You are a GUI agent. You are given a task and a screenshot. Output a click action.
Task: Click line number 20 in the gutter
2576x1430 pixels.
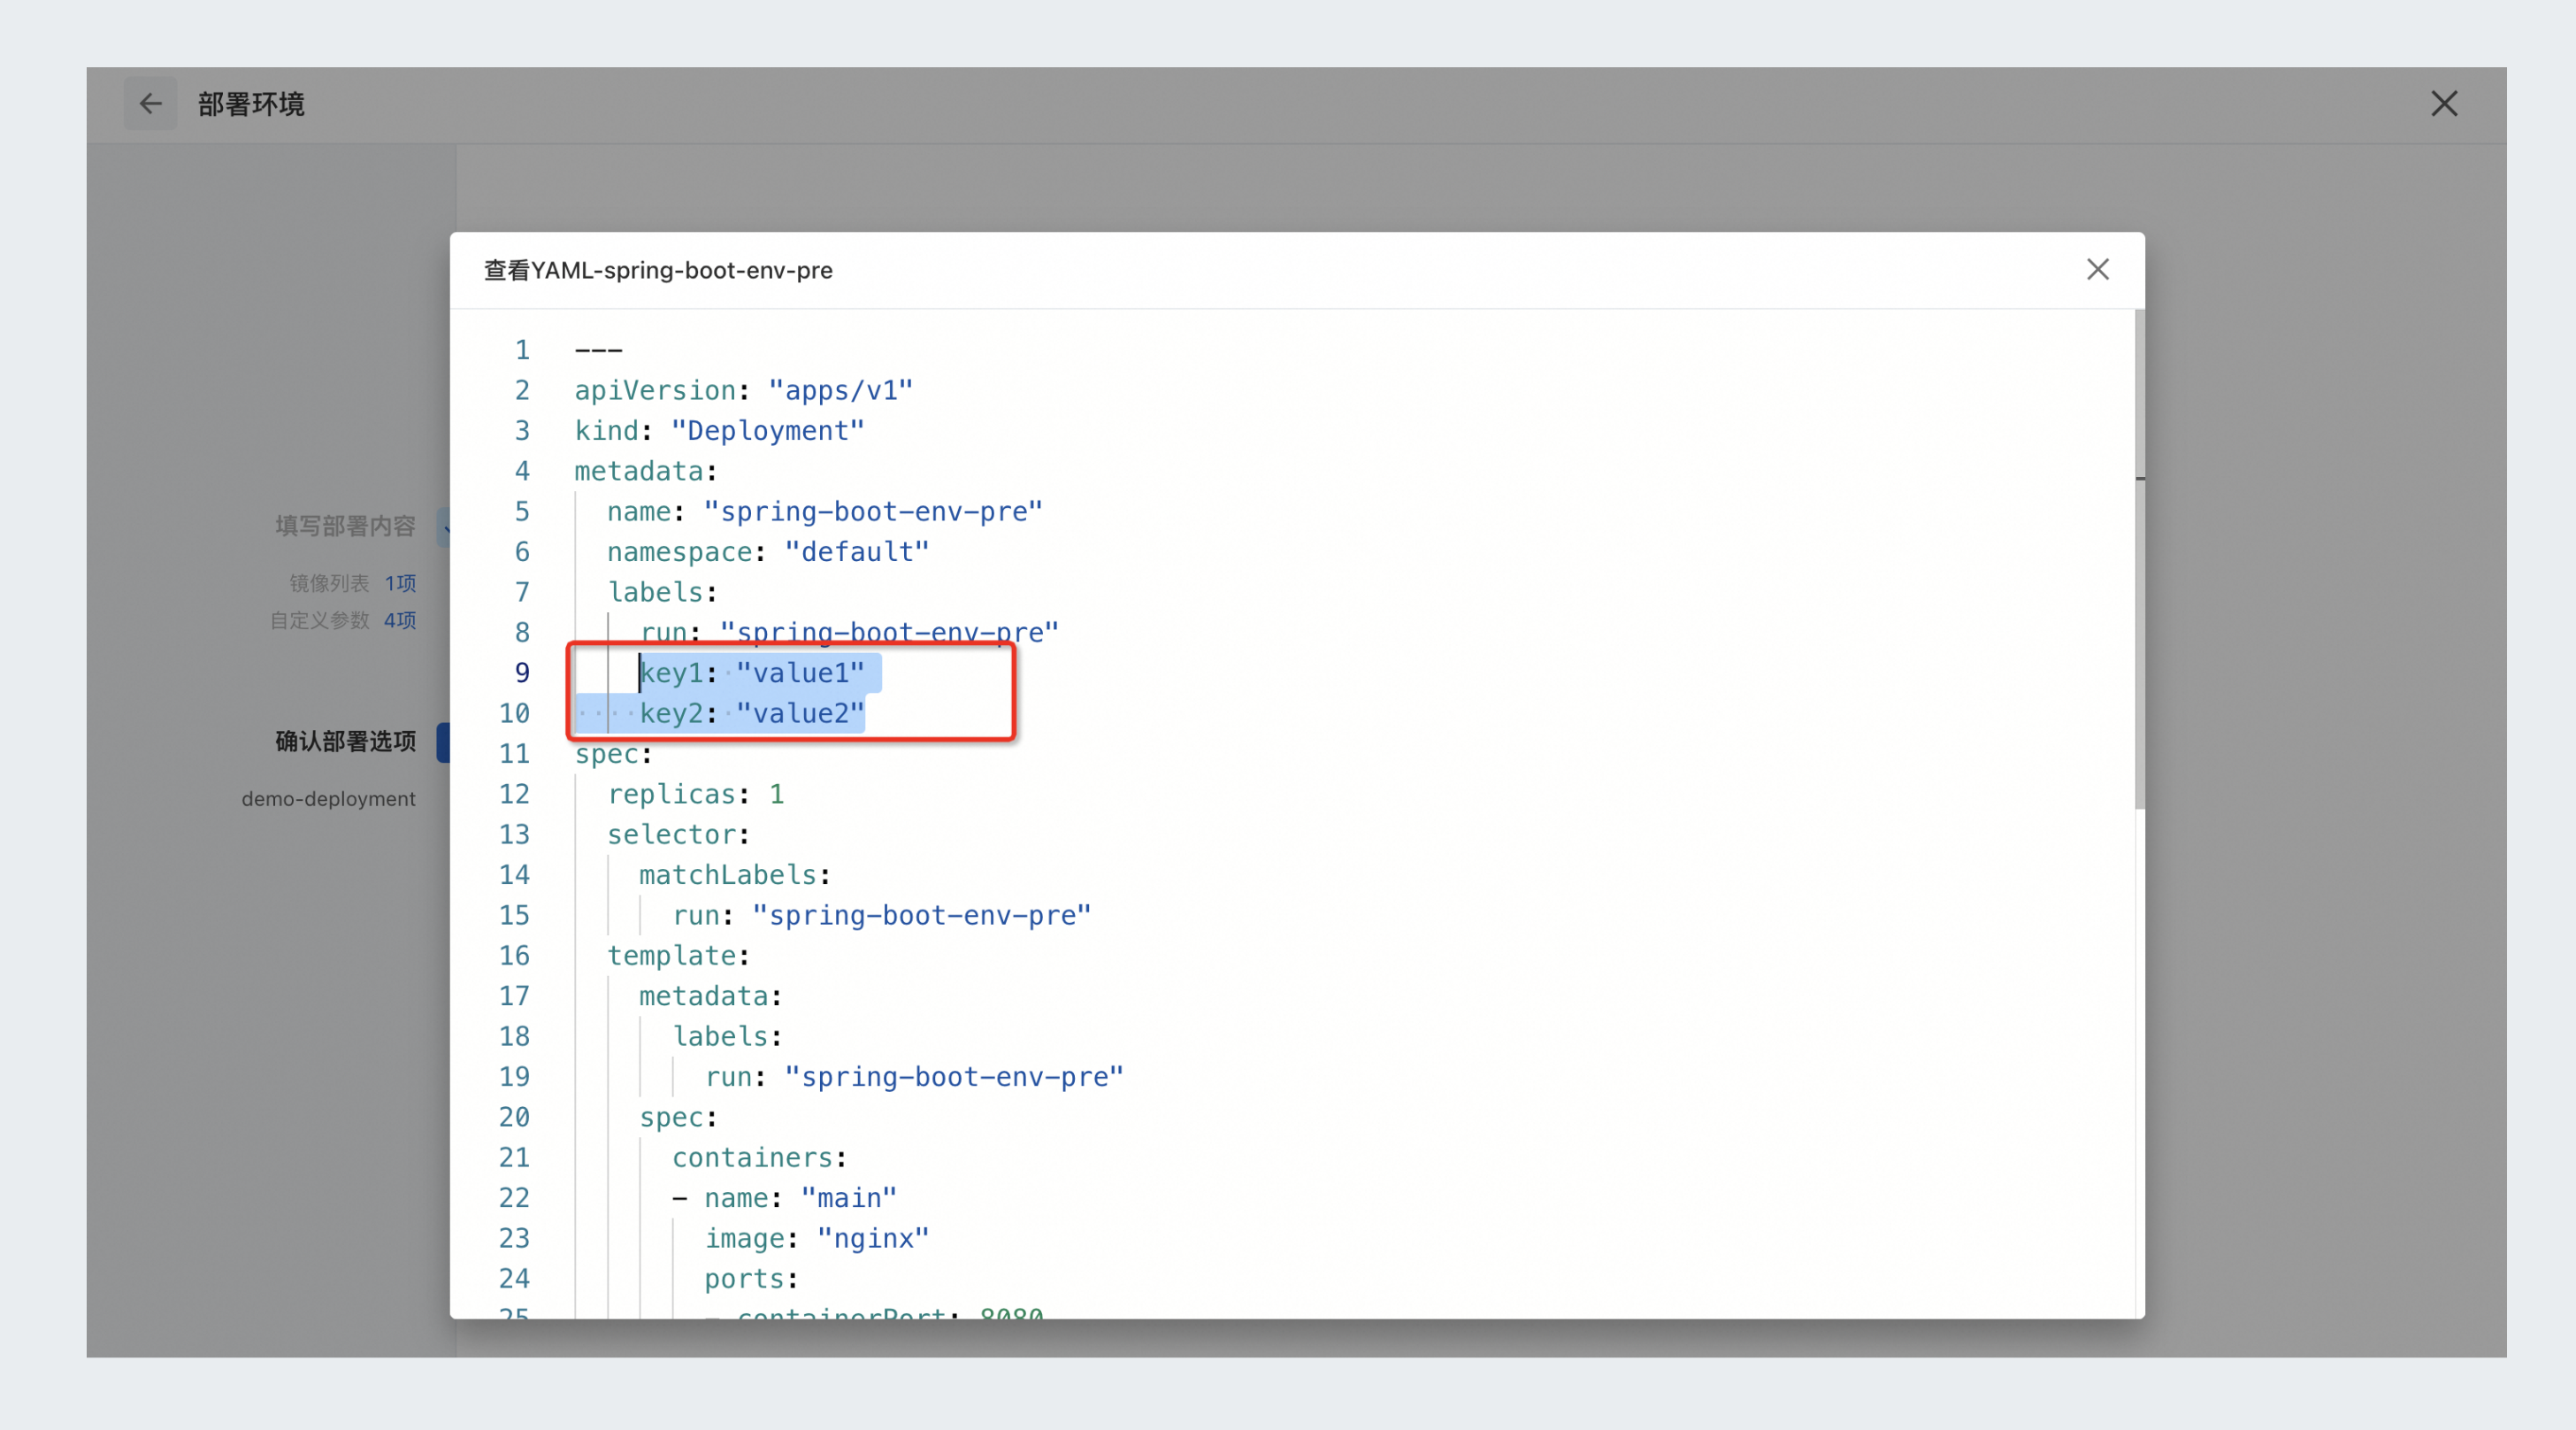[x=514, y=1117]
